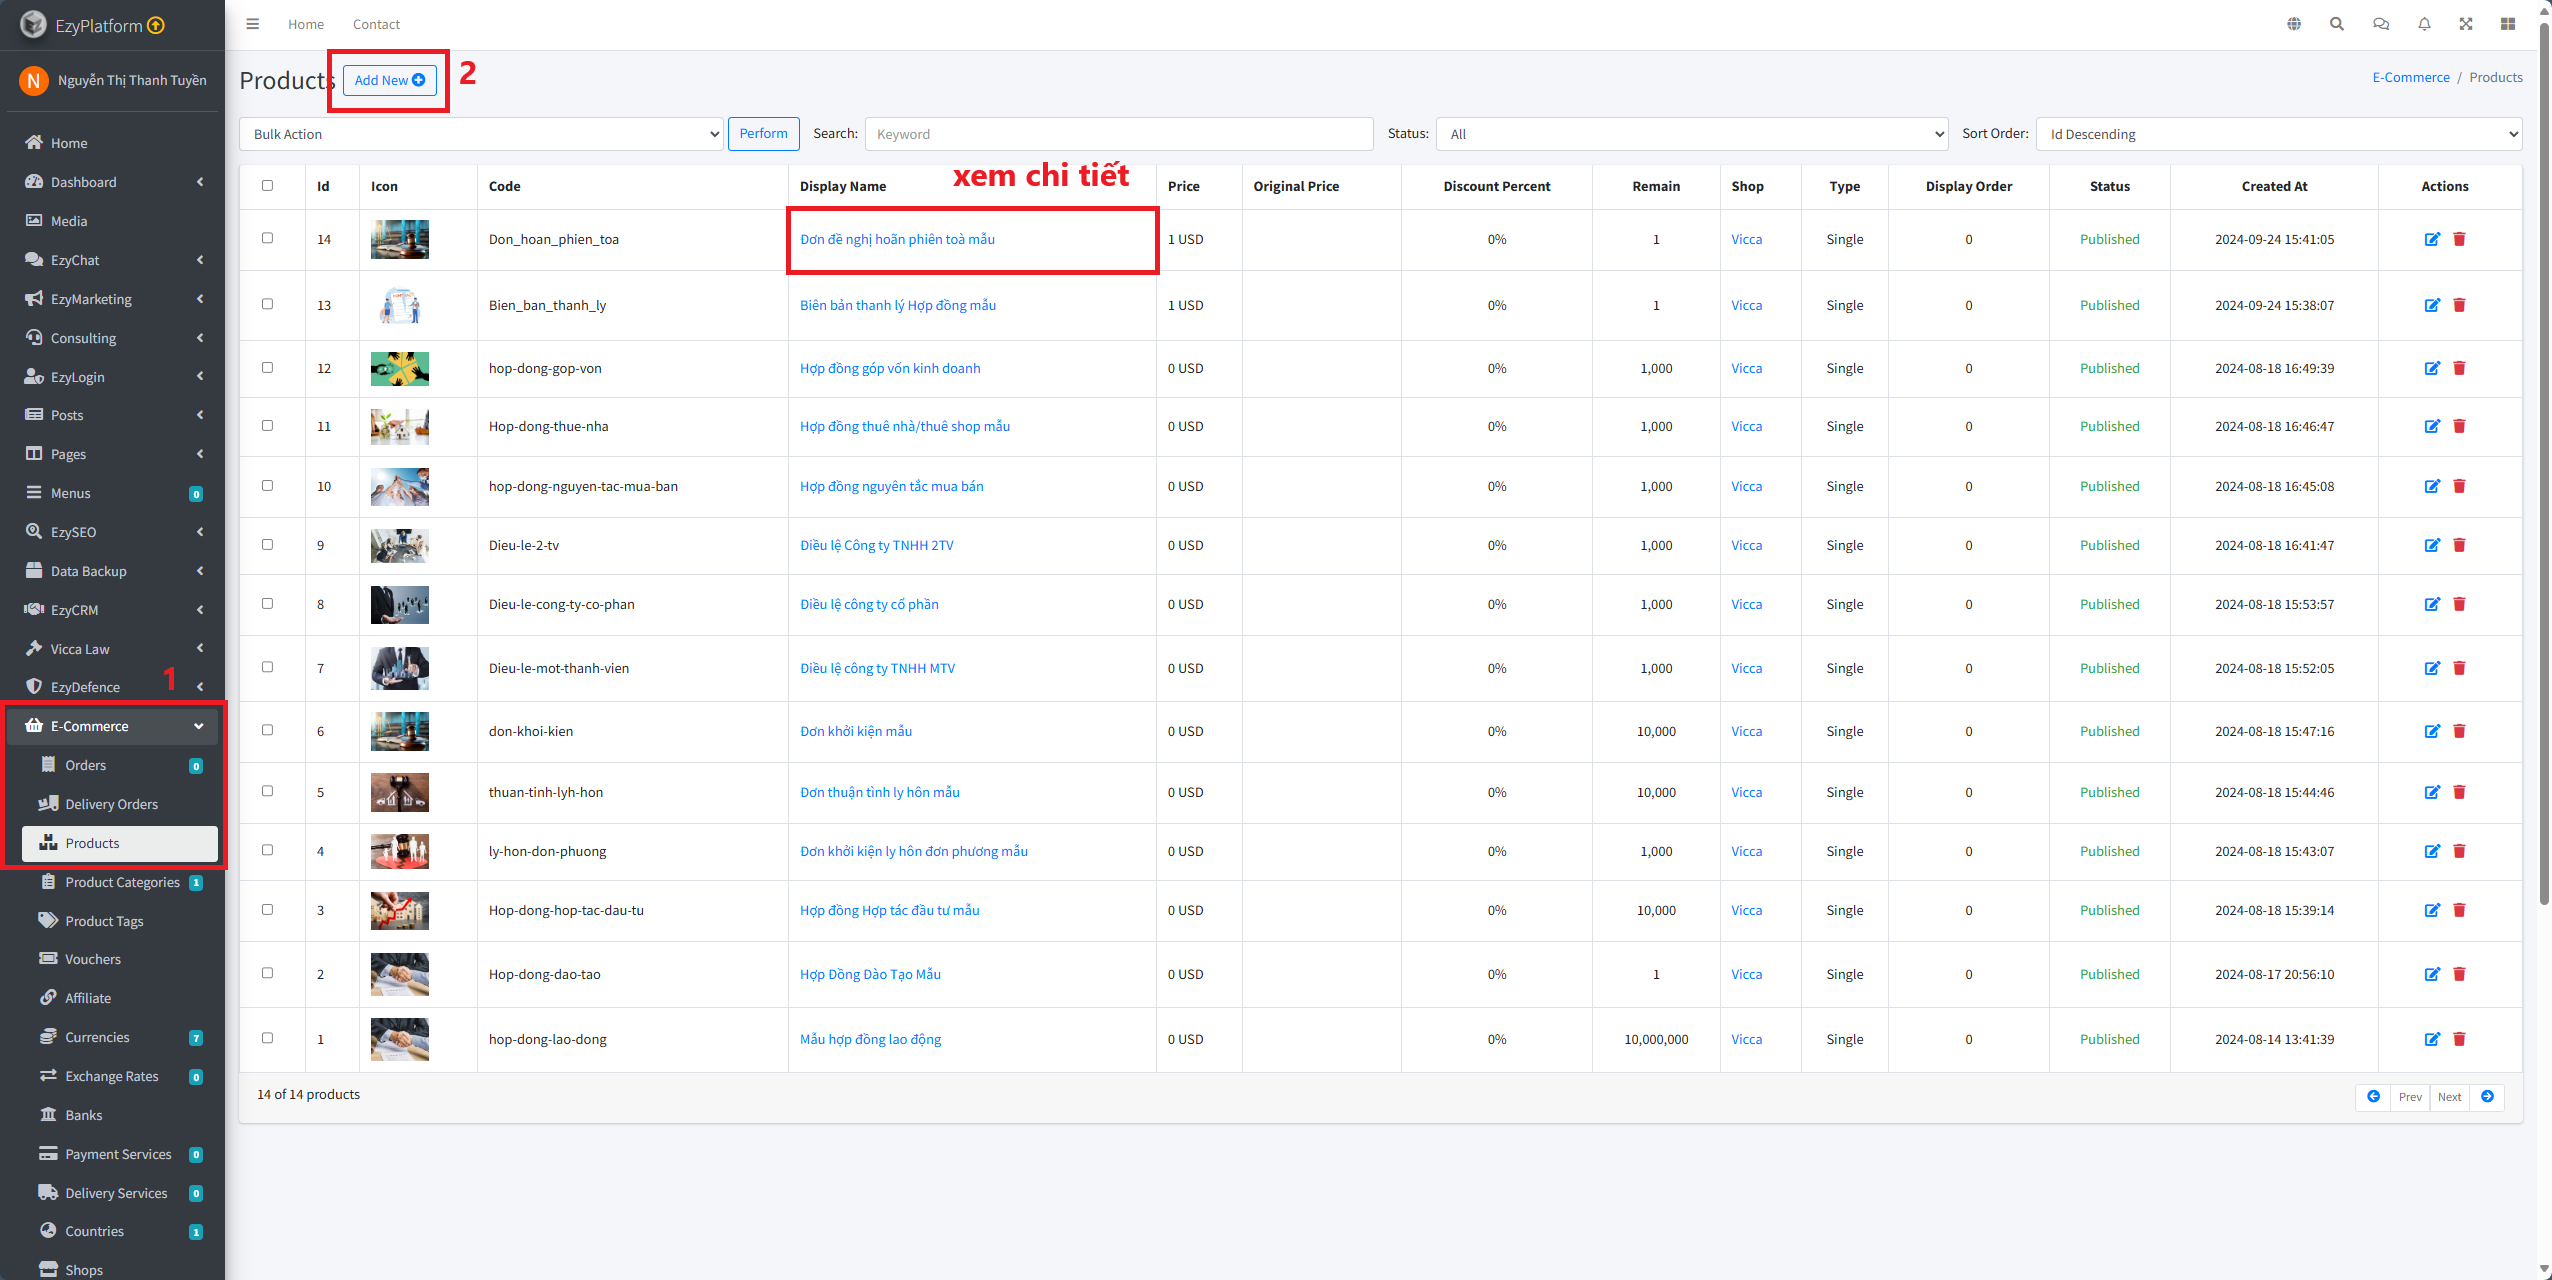Click the red delete icon for product 13
2552x1280 pixels.
[2459, 305]
